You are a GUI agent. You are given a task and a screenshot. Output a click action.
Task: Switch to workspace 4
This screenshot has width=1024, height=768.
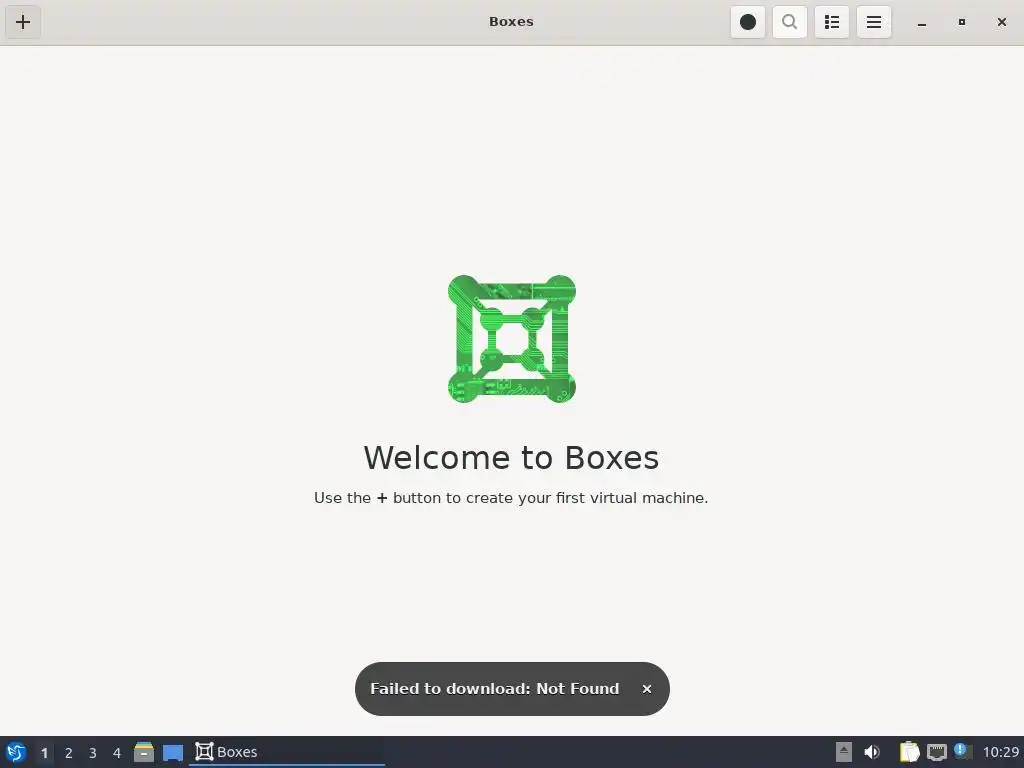click(117, 753)
